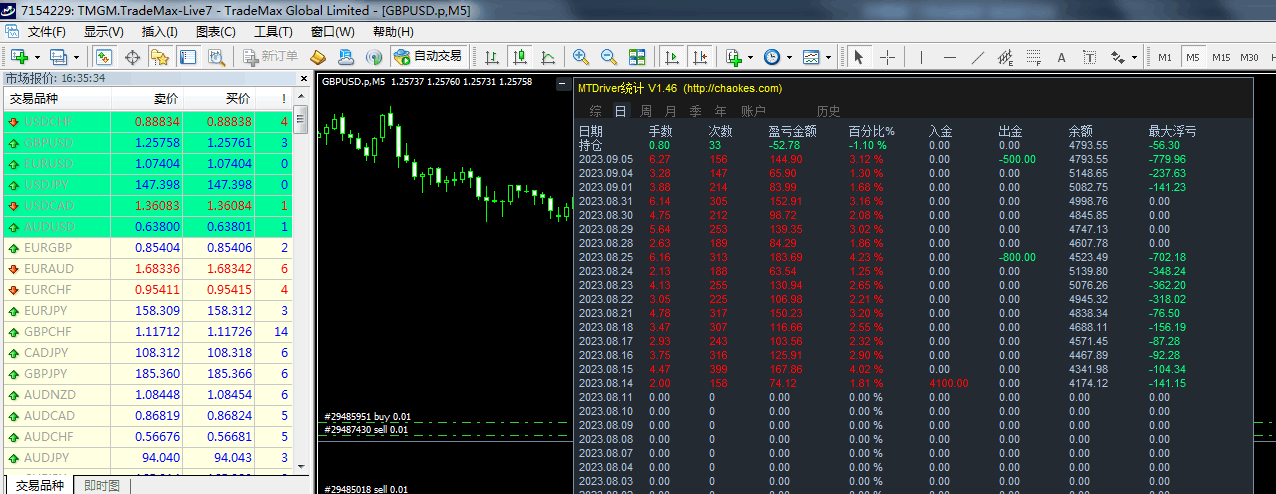Select the text A drawing tool

click(1061, 57)
